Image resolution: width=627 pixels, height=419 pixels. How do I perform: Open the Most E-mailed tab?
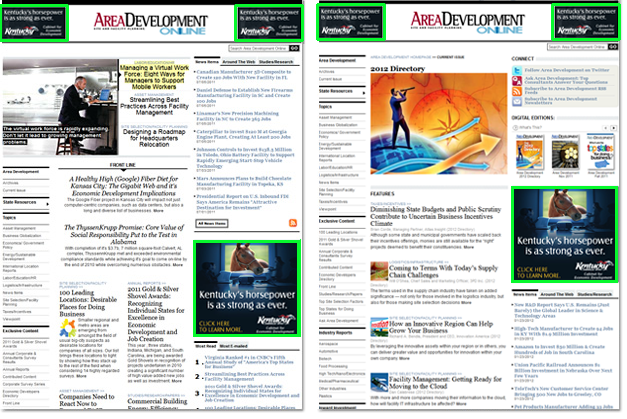click(x=234, y=346)
